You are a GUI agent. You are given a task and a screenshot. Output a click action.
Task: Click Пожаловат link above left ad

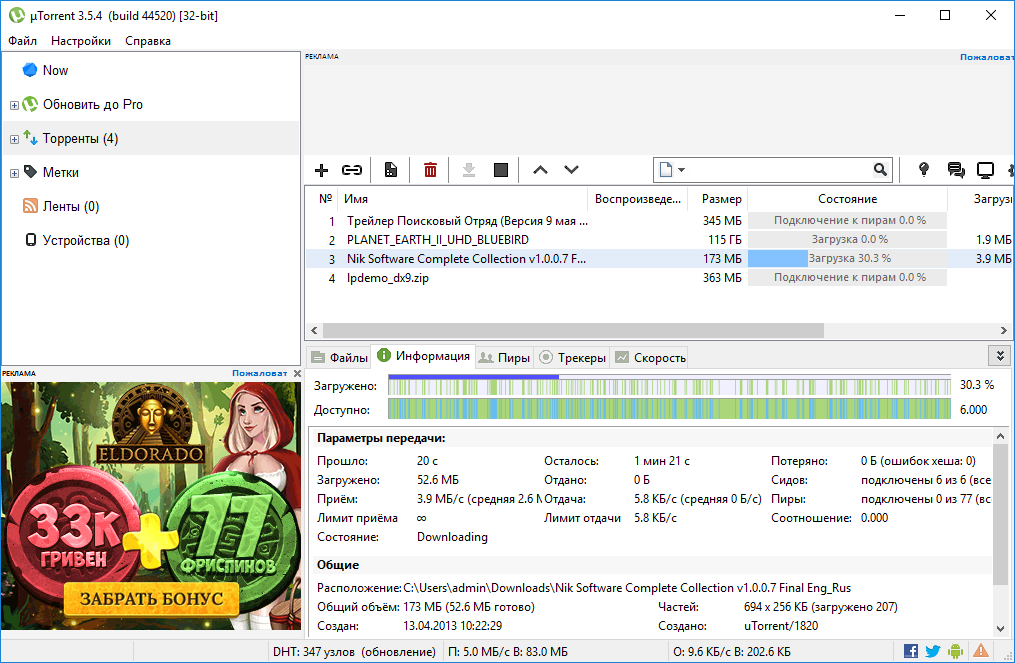(260, 374)
